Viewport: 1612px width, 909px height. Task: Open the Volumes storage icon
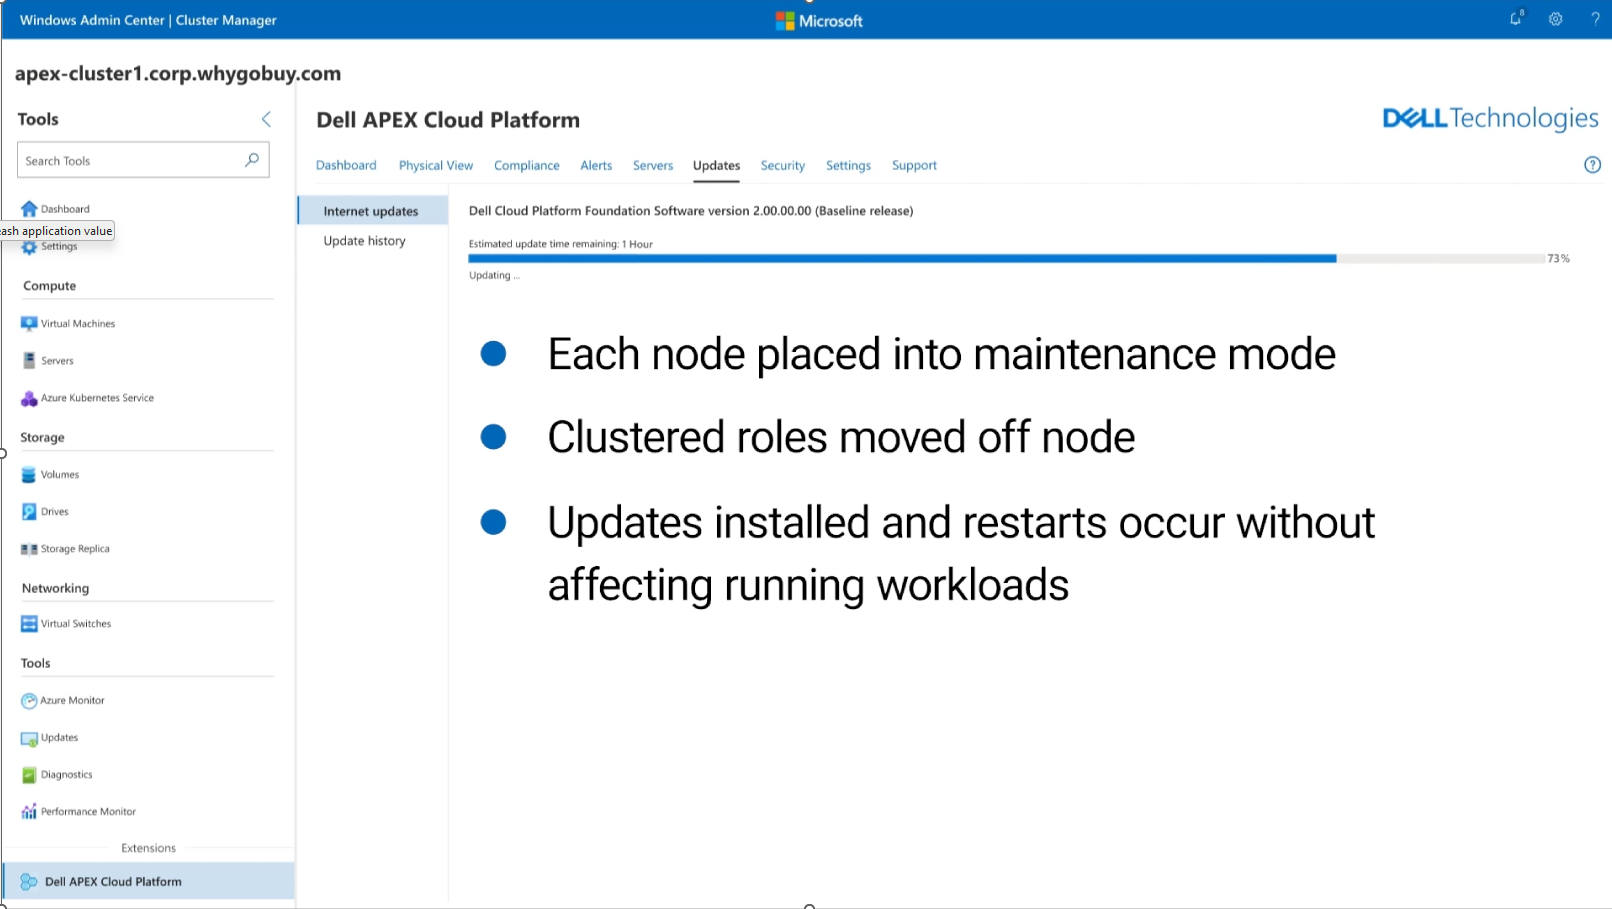[x=29, y=475]
